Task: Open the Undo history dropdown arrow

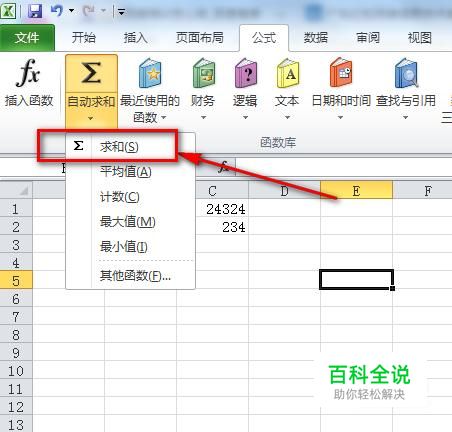Action: pyautogui.click(x=71, y=11)
